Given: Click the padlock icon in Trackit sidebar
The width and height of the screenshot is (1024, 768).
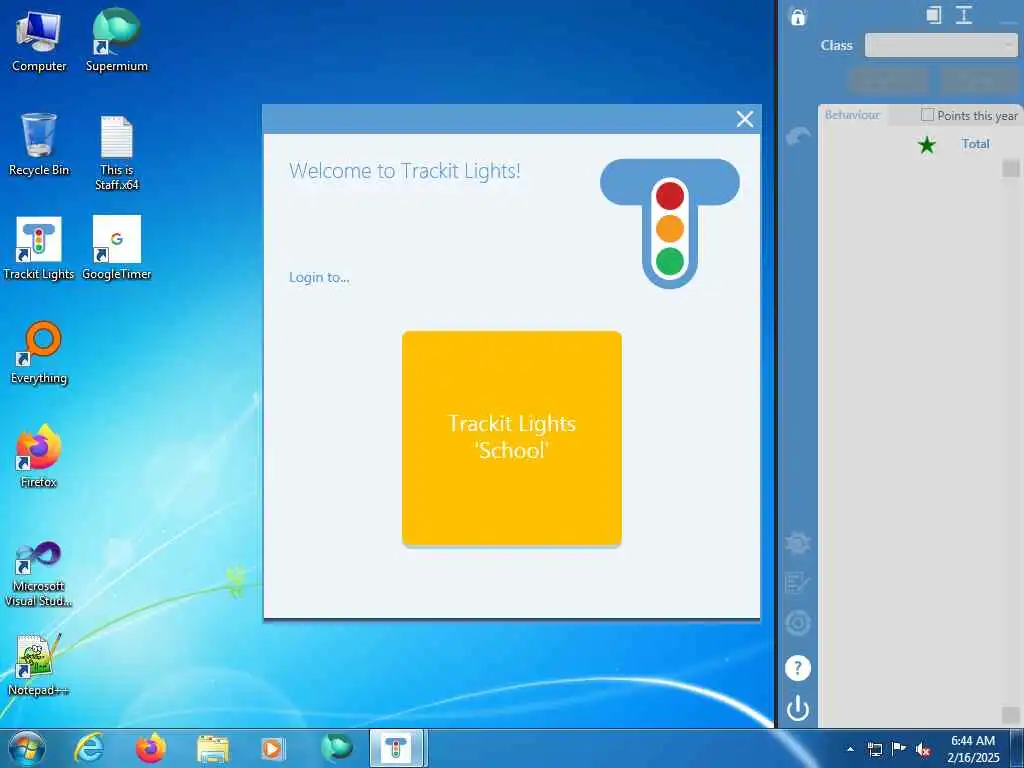Looking at the screenshot, I should [798, 16].
